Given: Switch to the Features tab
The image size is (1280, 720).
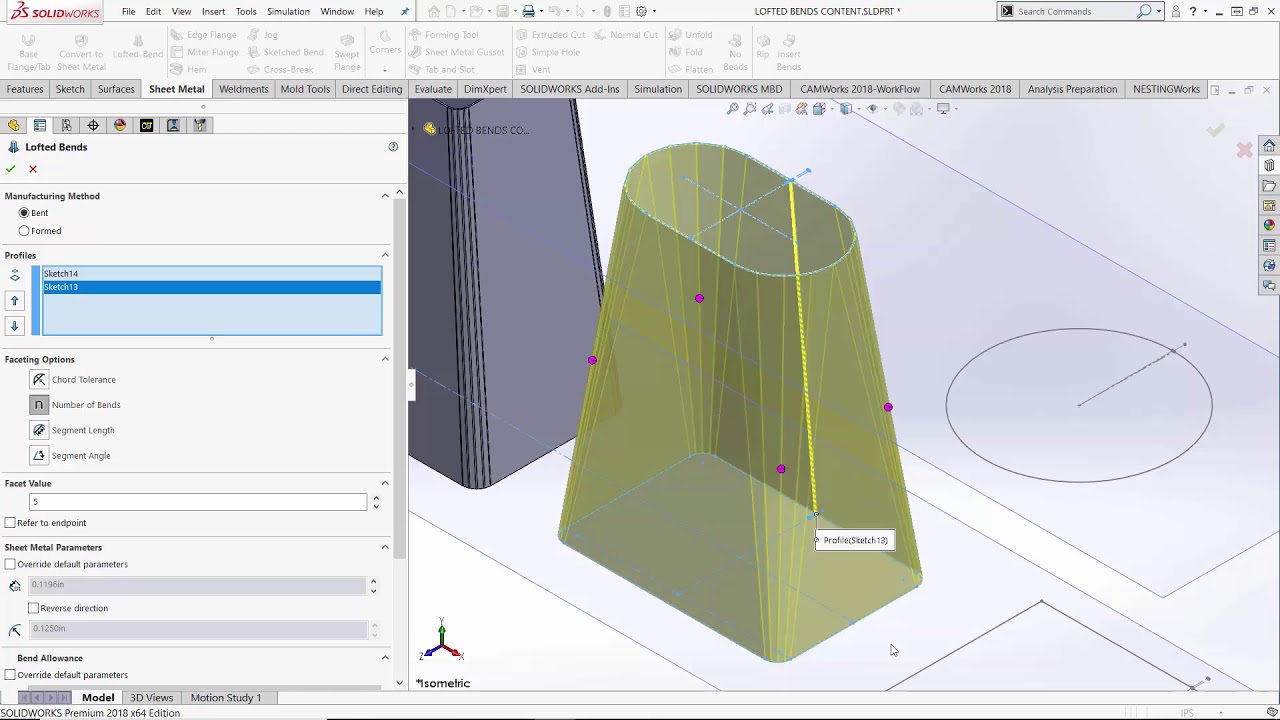Looking at the screenshot, I should click(x=25, y=89).
